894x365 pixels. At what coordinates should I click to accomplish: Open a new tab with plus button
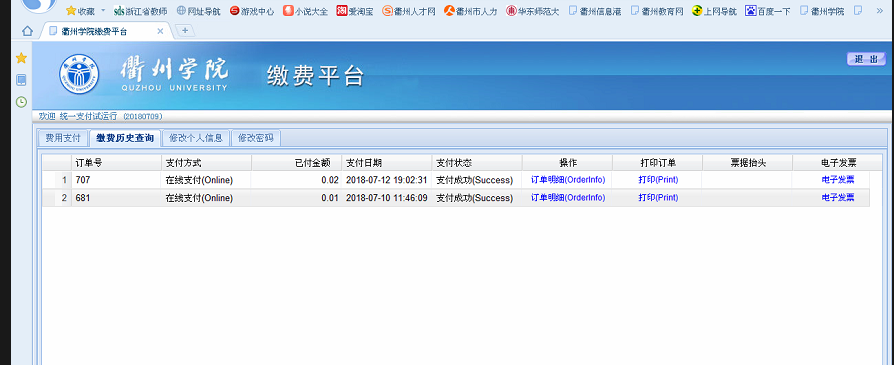(184, 31)
